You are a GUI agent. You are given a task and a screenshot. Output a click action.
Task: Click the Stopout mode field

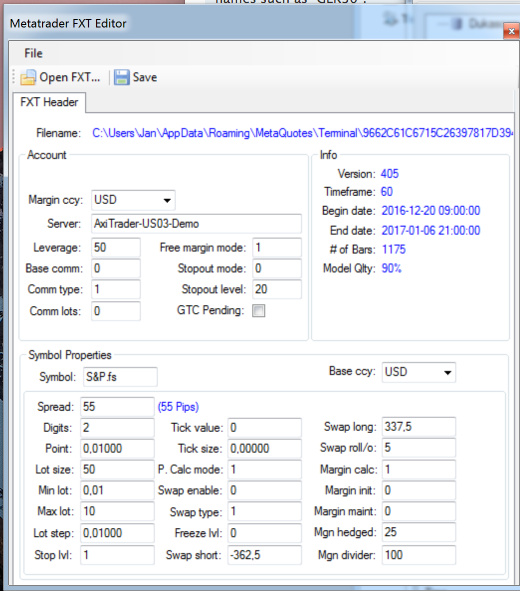pos(277,268)
